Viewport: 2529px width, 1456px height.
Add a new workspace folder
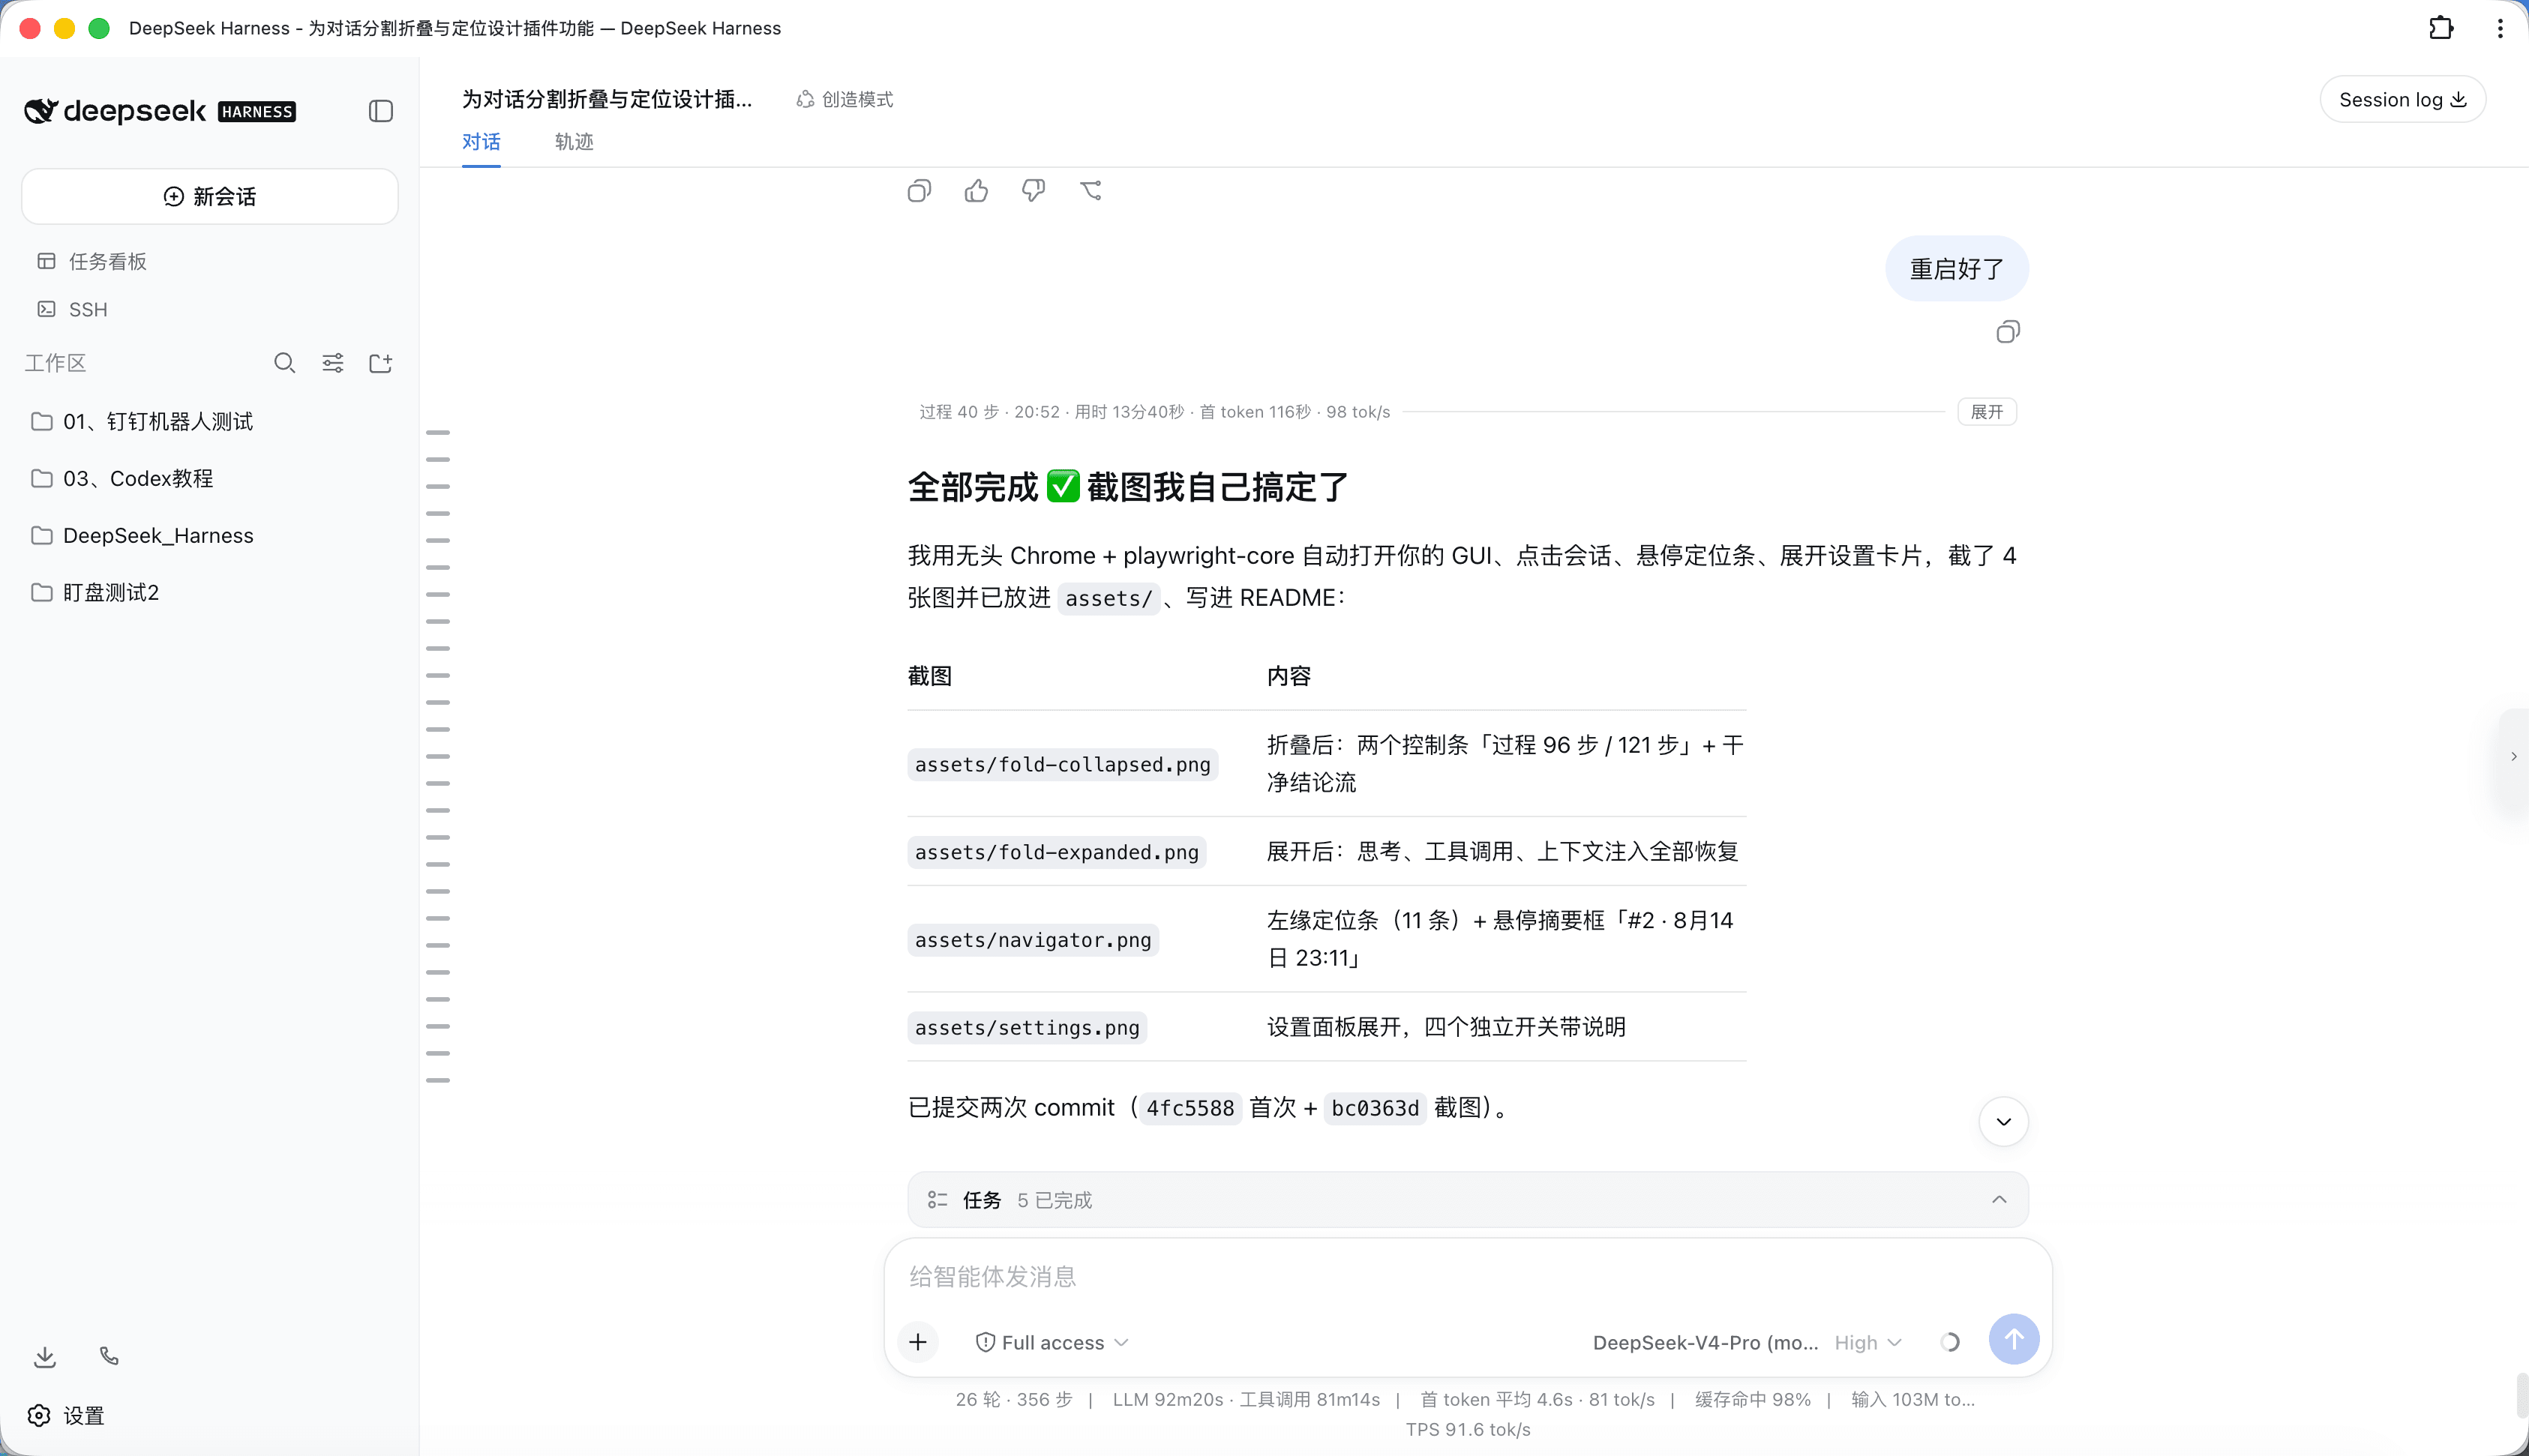tap(381, 363)
